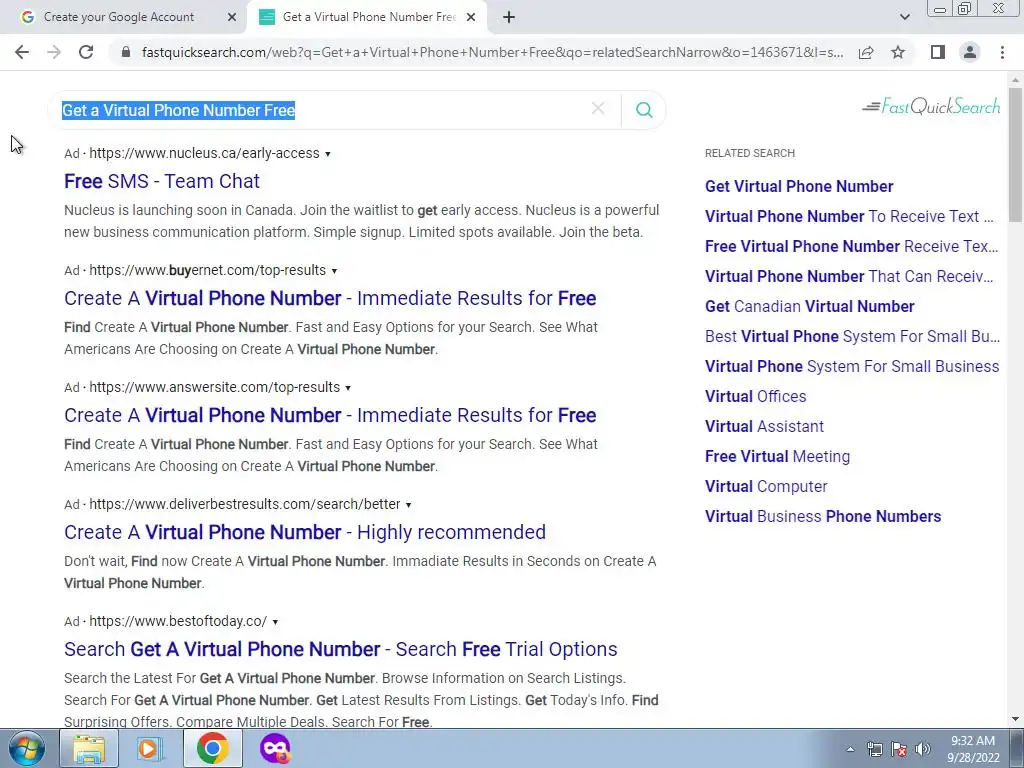Launch Windows Media Player from taskbar
The image size is (1024, 768).
pyautogui.click(x=150, y=748)
